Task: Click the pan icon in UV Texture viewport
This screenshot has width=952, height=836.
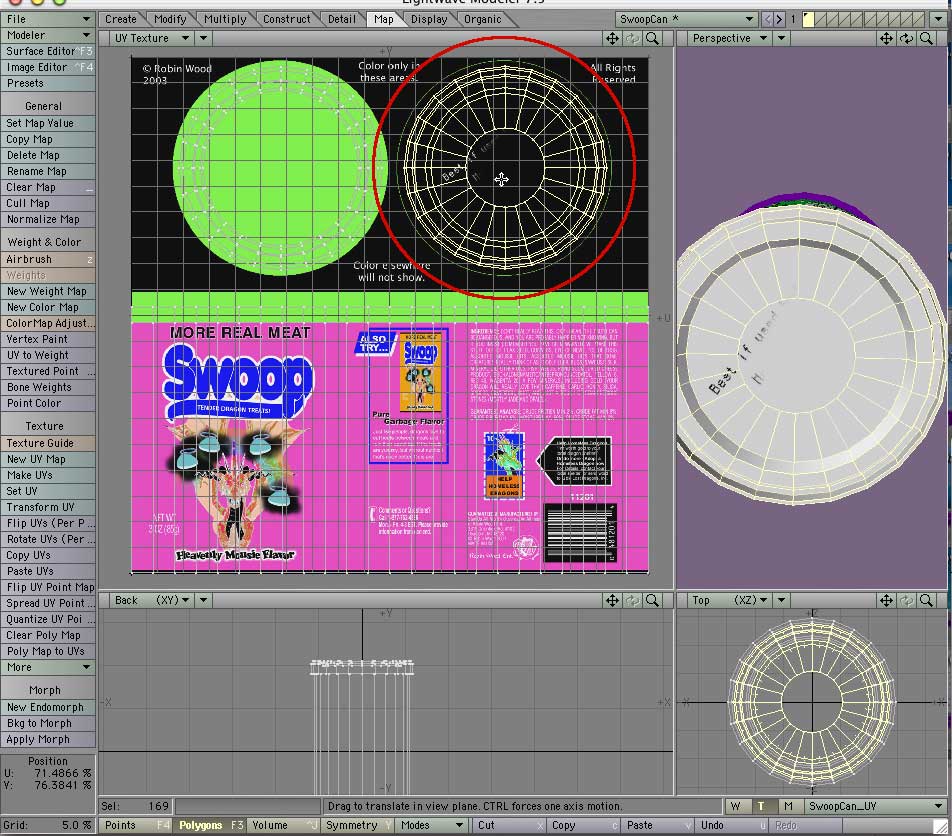Action: coord(612,38)
